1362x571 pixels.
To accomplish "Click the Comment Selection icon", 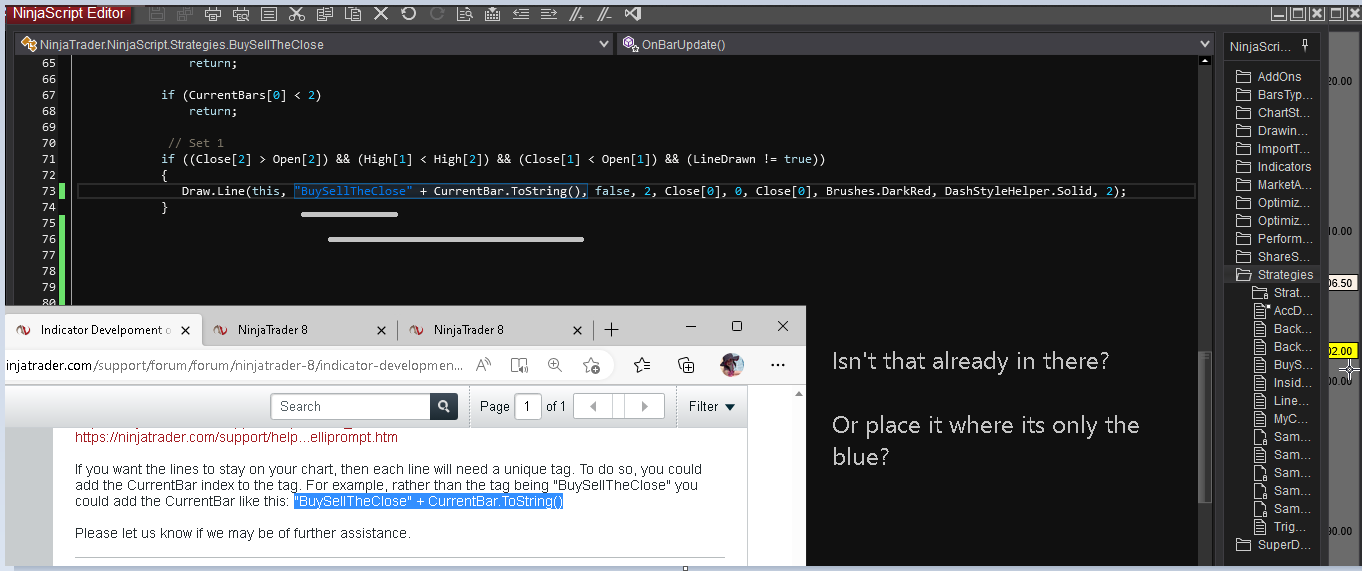I will tap(577, 14).
